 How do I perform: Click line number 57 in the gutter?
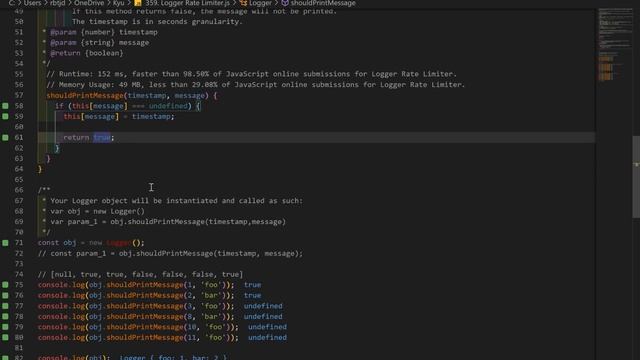tap(19, 95)
